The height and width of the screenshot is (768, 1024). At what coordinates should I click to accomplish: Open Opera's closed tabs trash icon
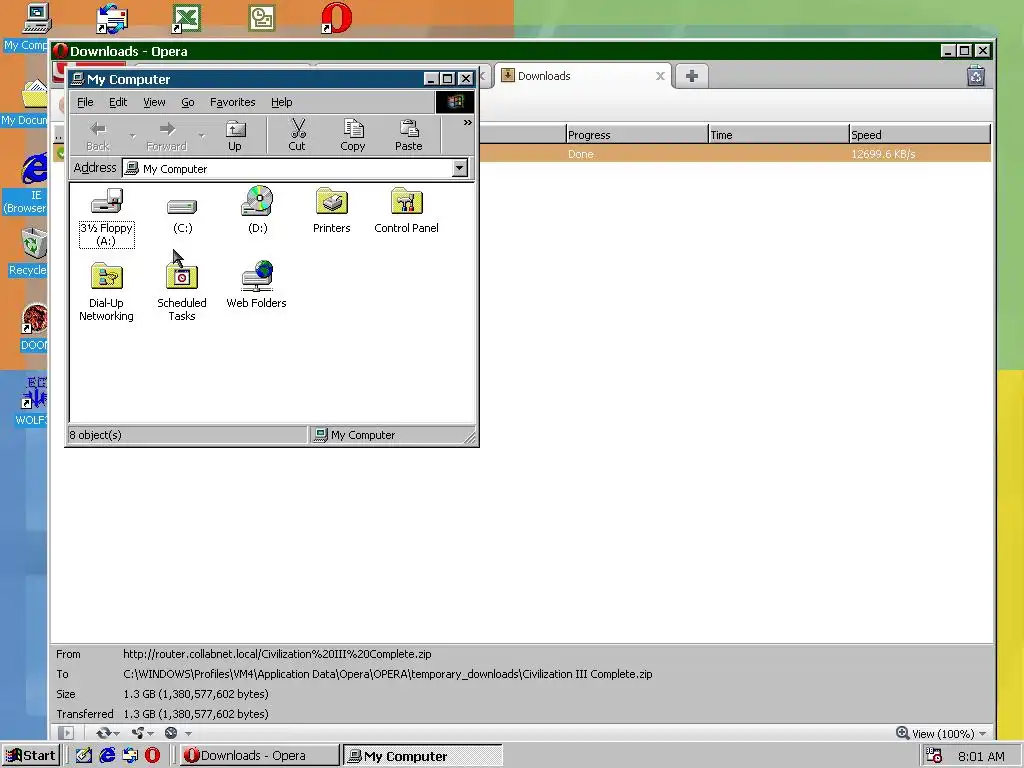pyautogui.click(x=976, y=76)
